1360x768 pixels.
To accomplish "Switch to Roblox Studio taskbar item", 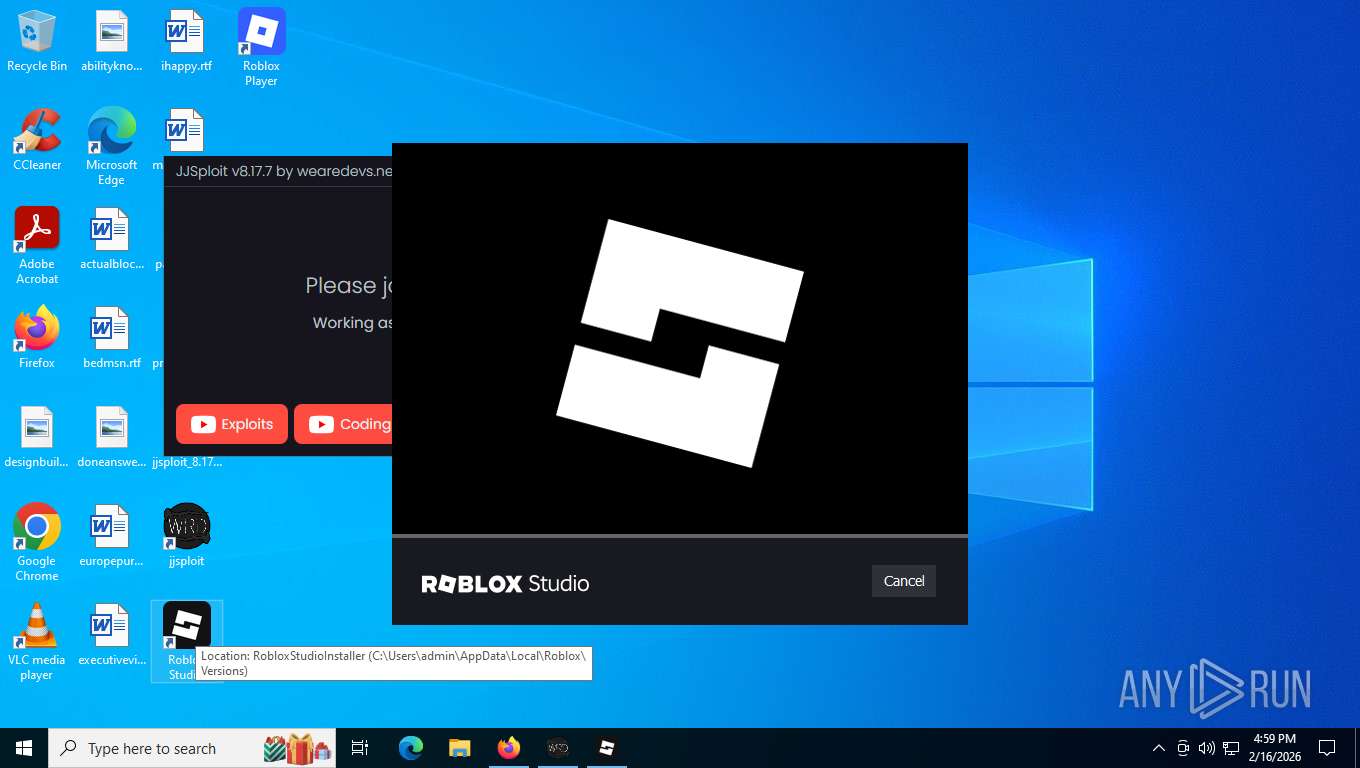I will tap(606, 748).
